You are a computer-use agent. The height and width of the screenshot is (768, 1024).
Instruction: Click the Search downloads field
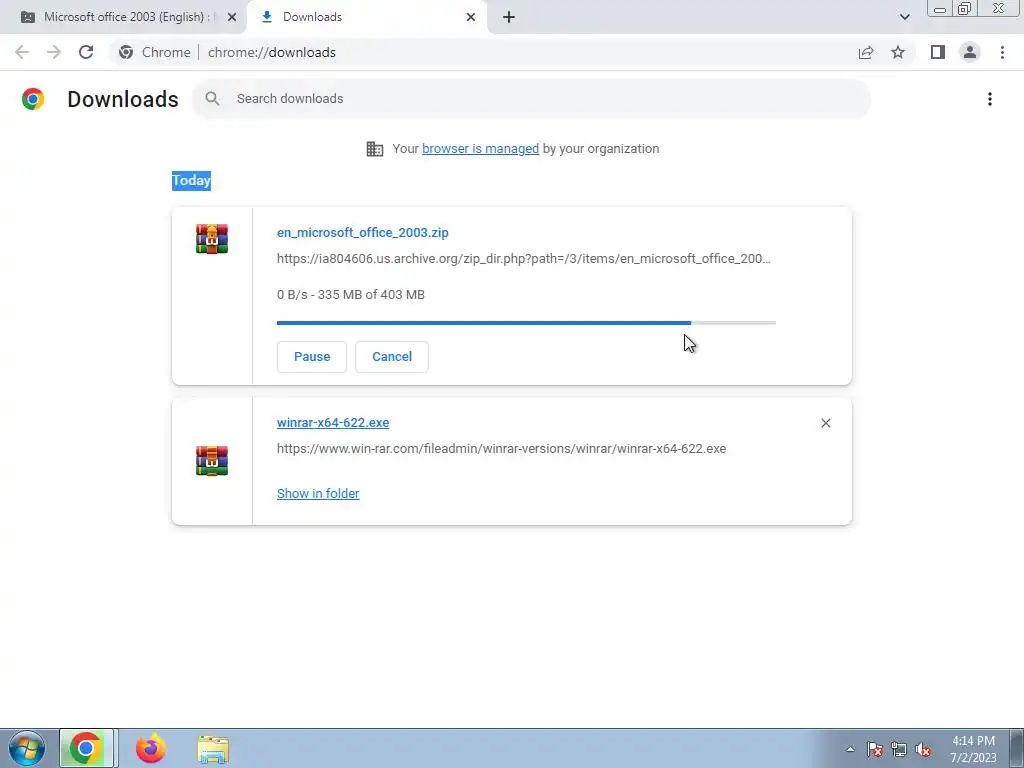tap(532, 99)
